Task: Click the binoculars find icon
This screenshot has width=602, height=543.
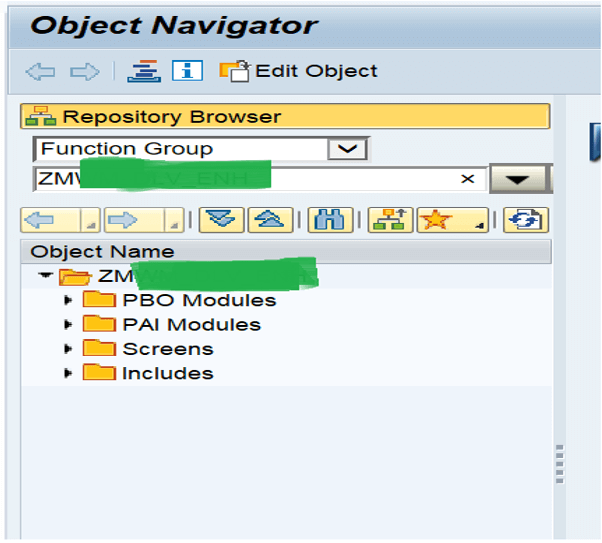Action: tap(330, 220)
